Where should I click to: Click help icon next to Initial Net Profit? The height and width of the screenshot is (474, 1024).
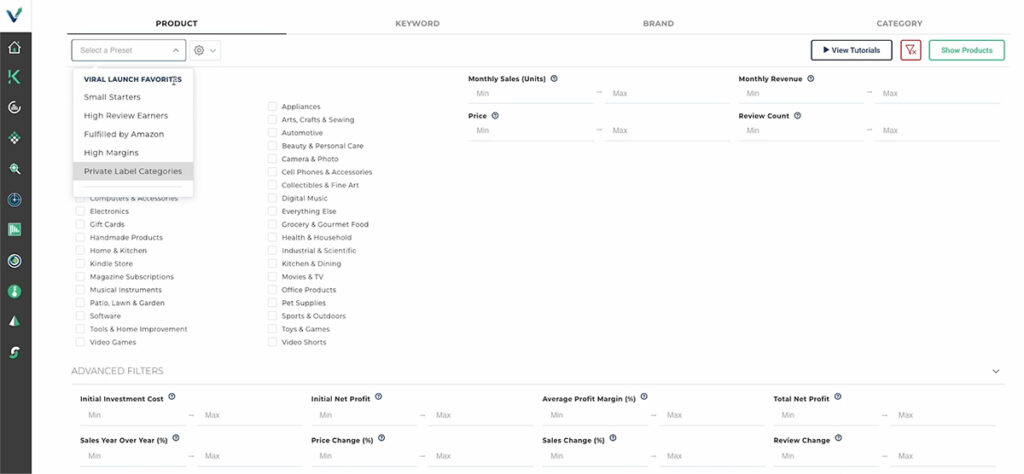click(378, 396)
